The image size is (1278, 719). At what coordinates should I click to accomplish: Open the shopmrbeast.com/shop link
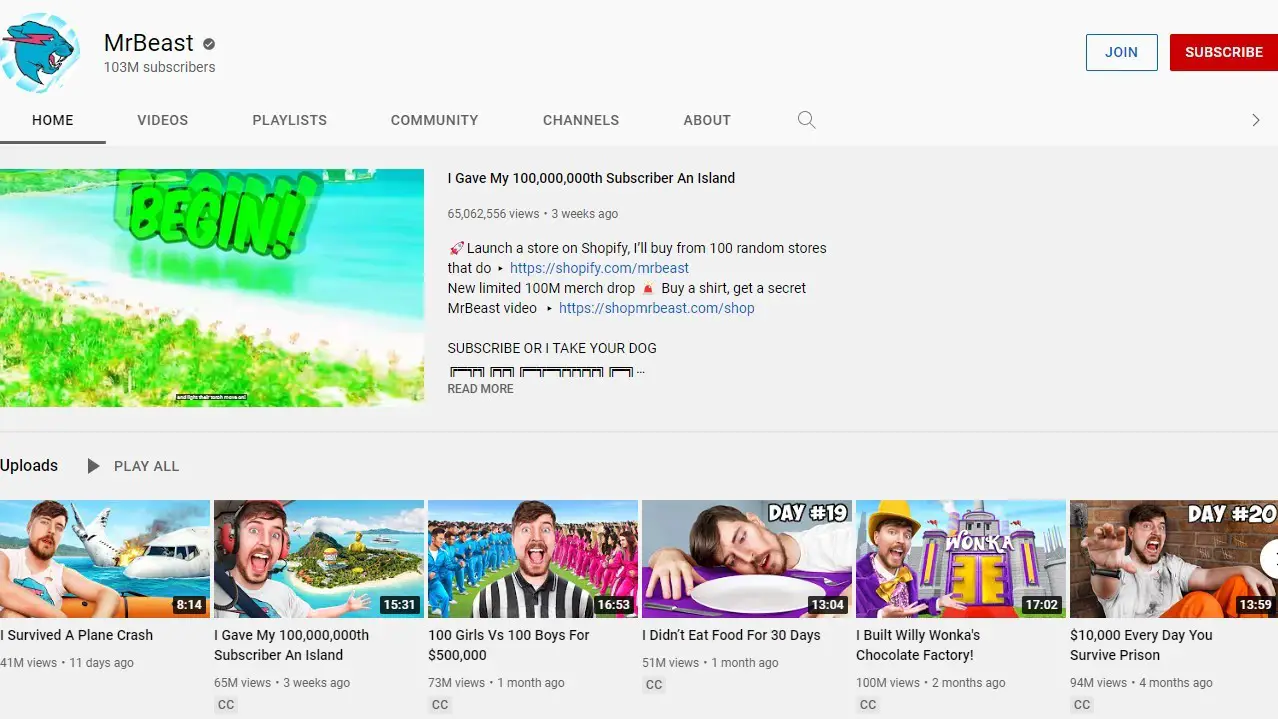tap(657, 308)
